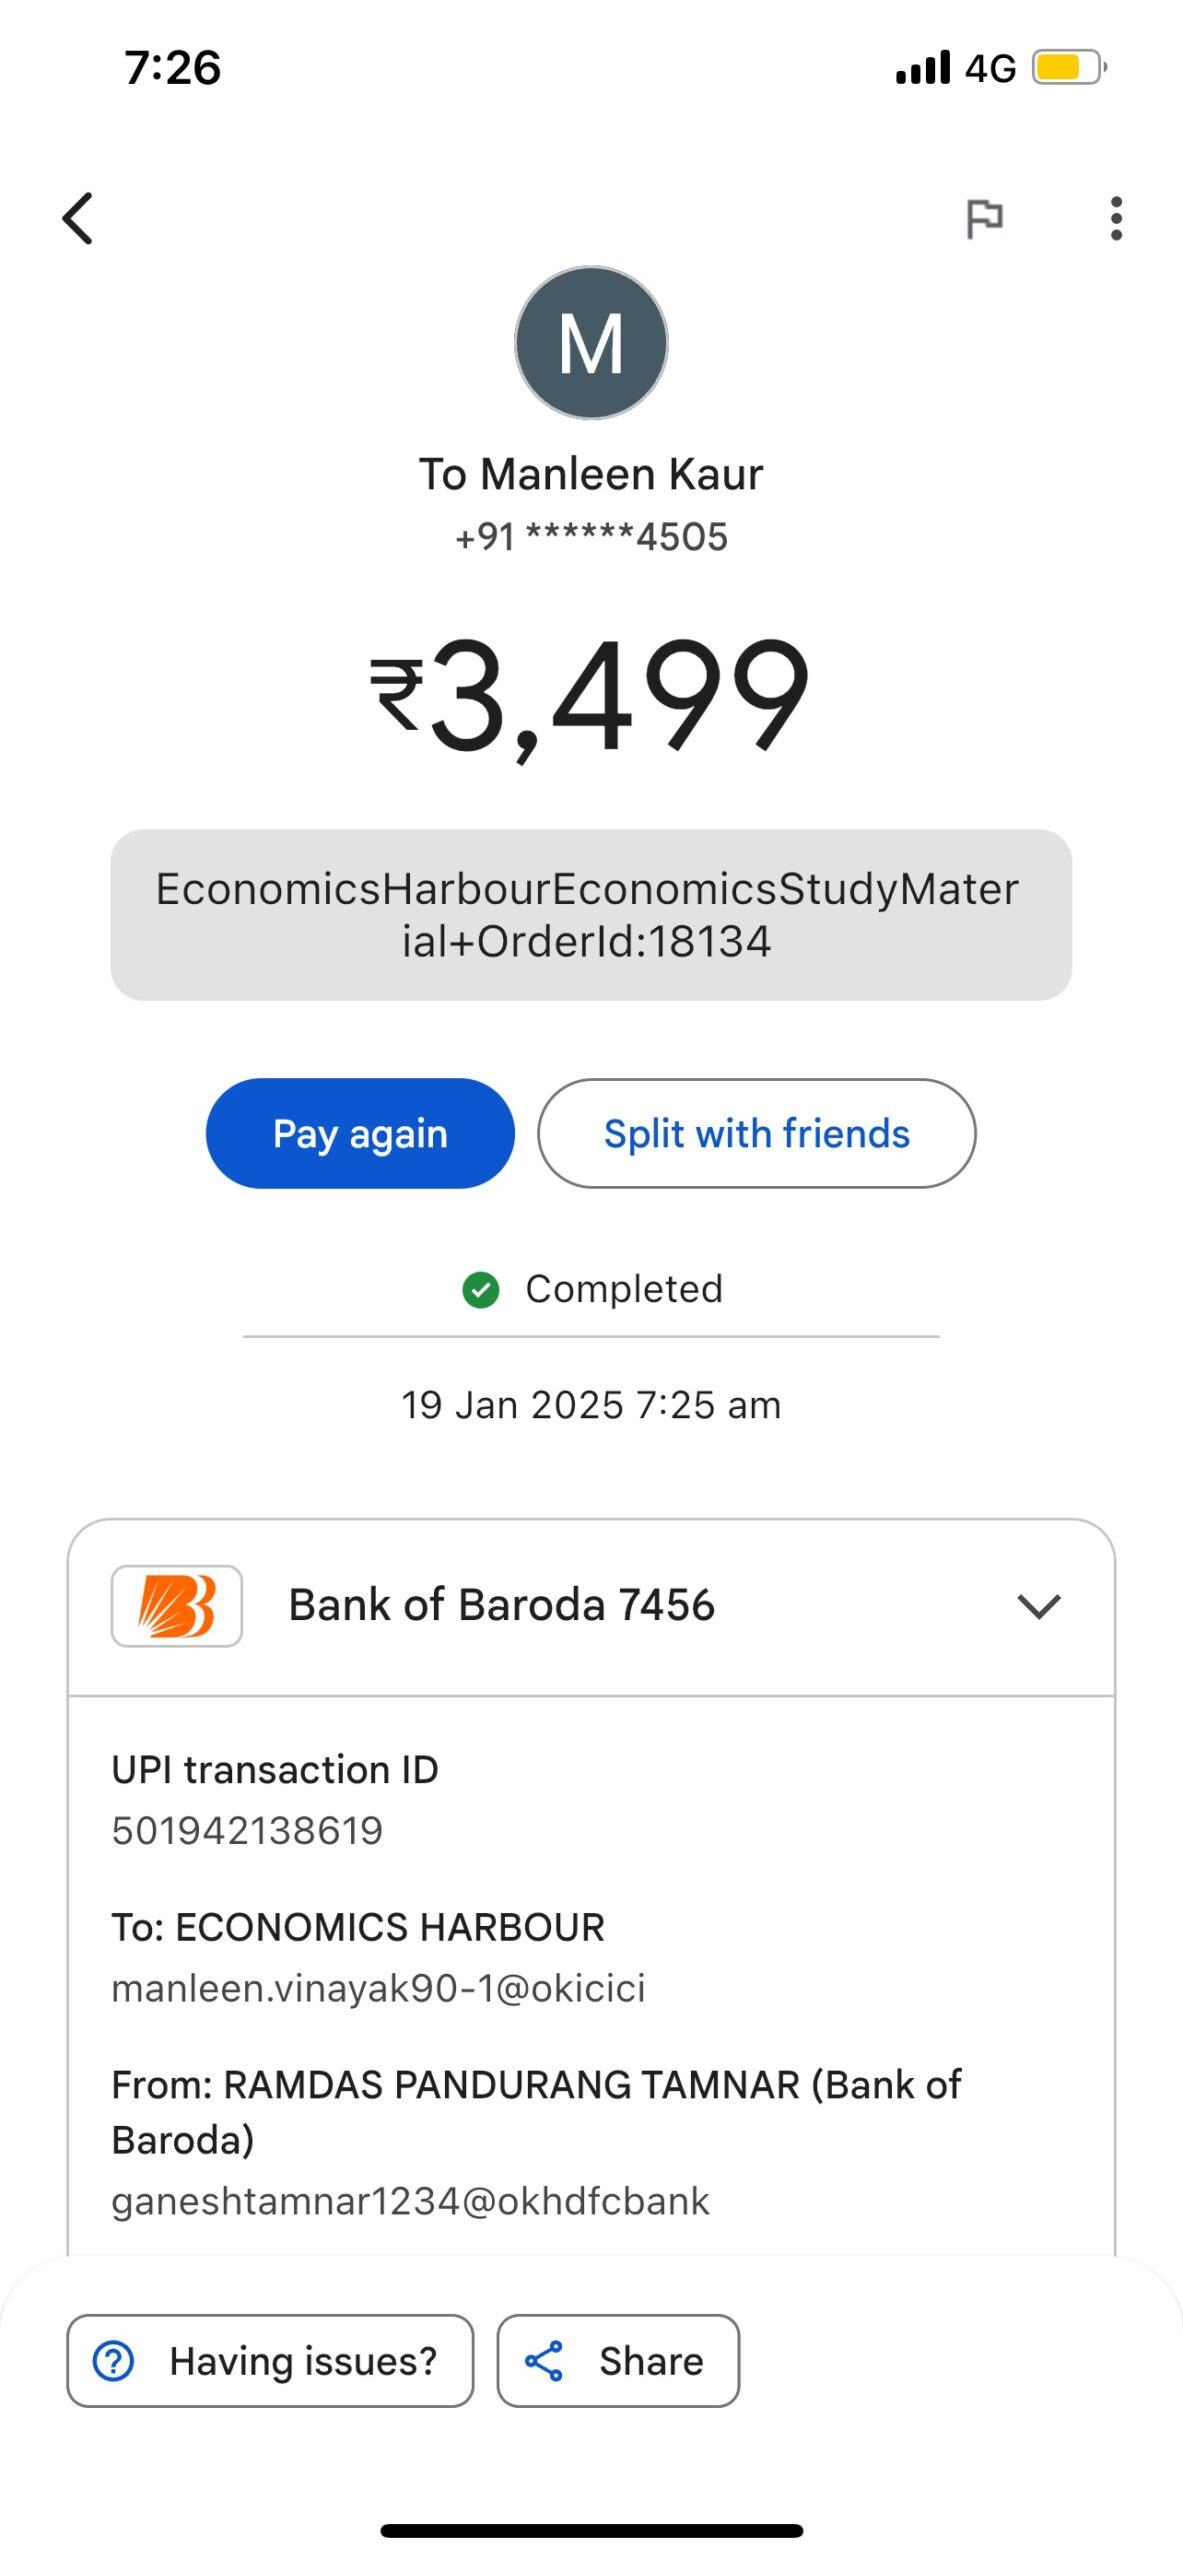
Task: Tap Having issues? button
Action: point(270,2360)
